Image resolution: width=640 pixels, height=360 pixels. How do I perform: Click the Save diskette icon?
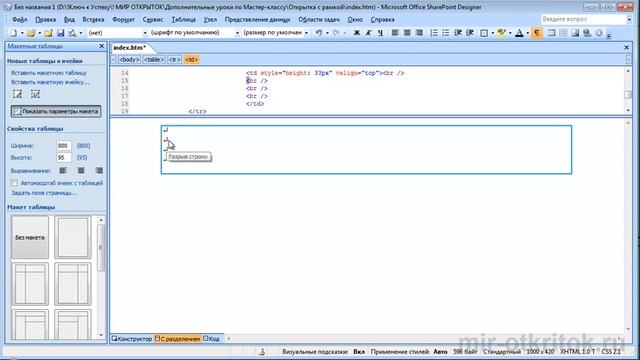(x=60, y=33)
